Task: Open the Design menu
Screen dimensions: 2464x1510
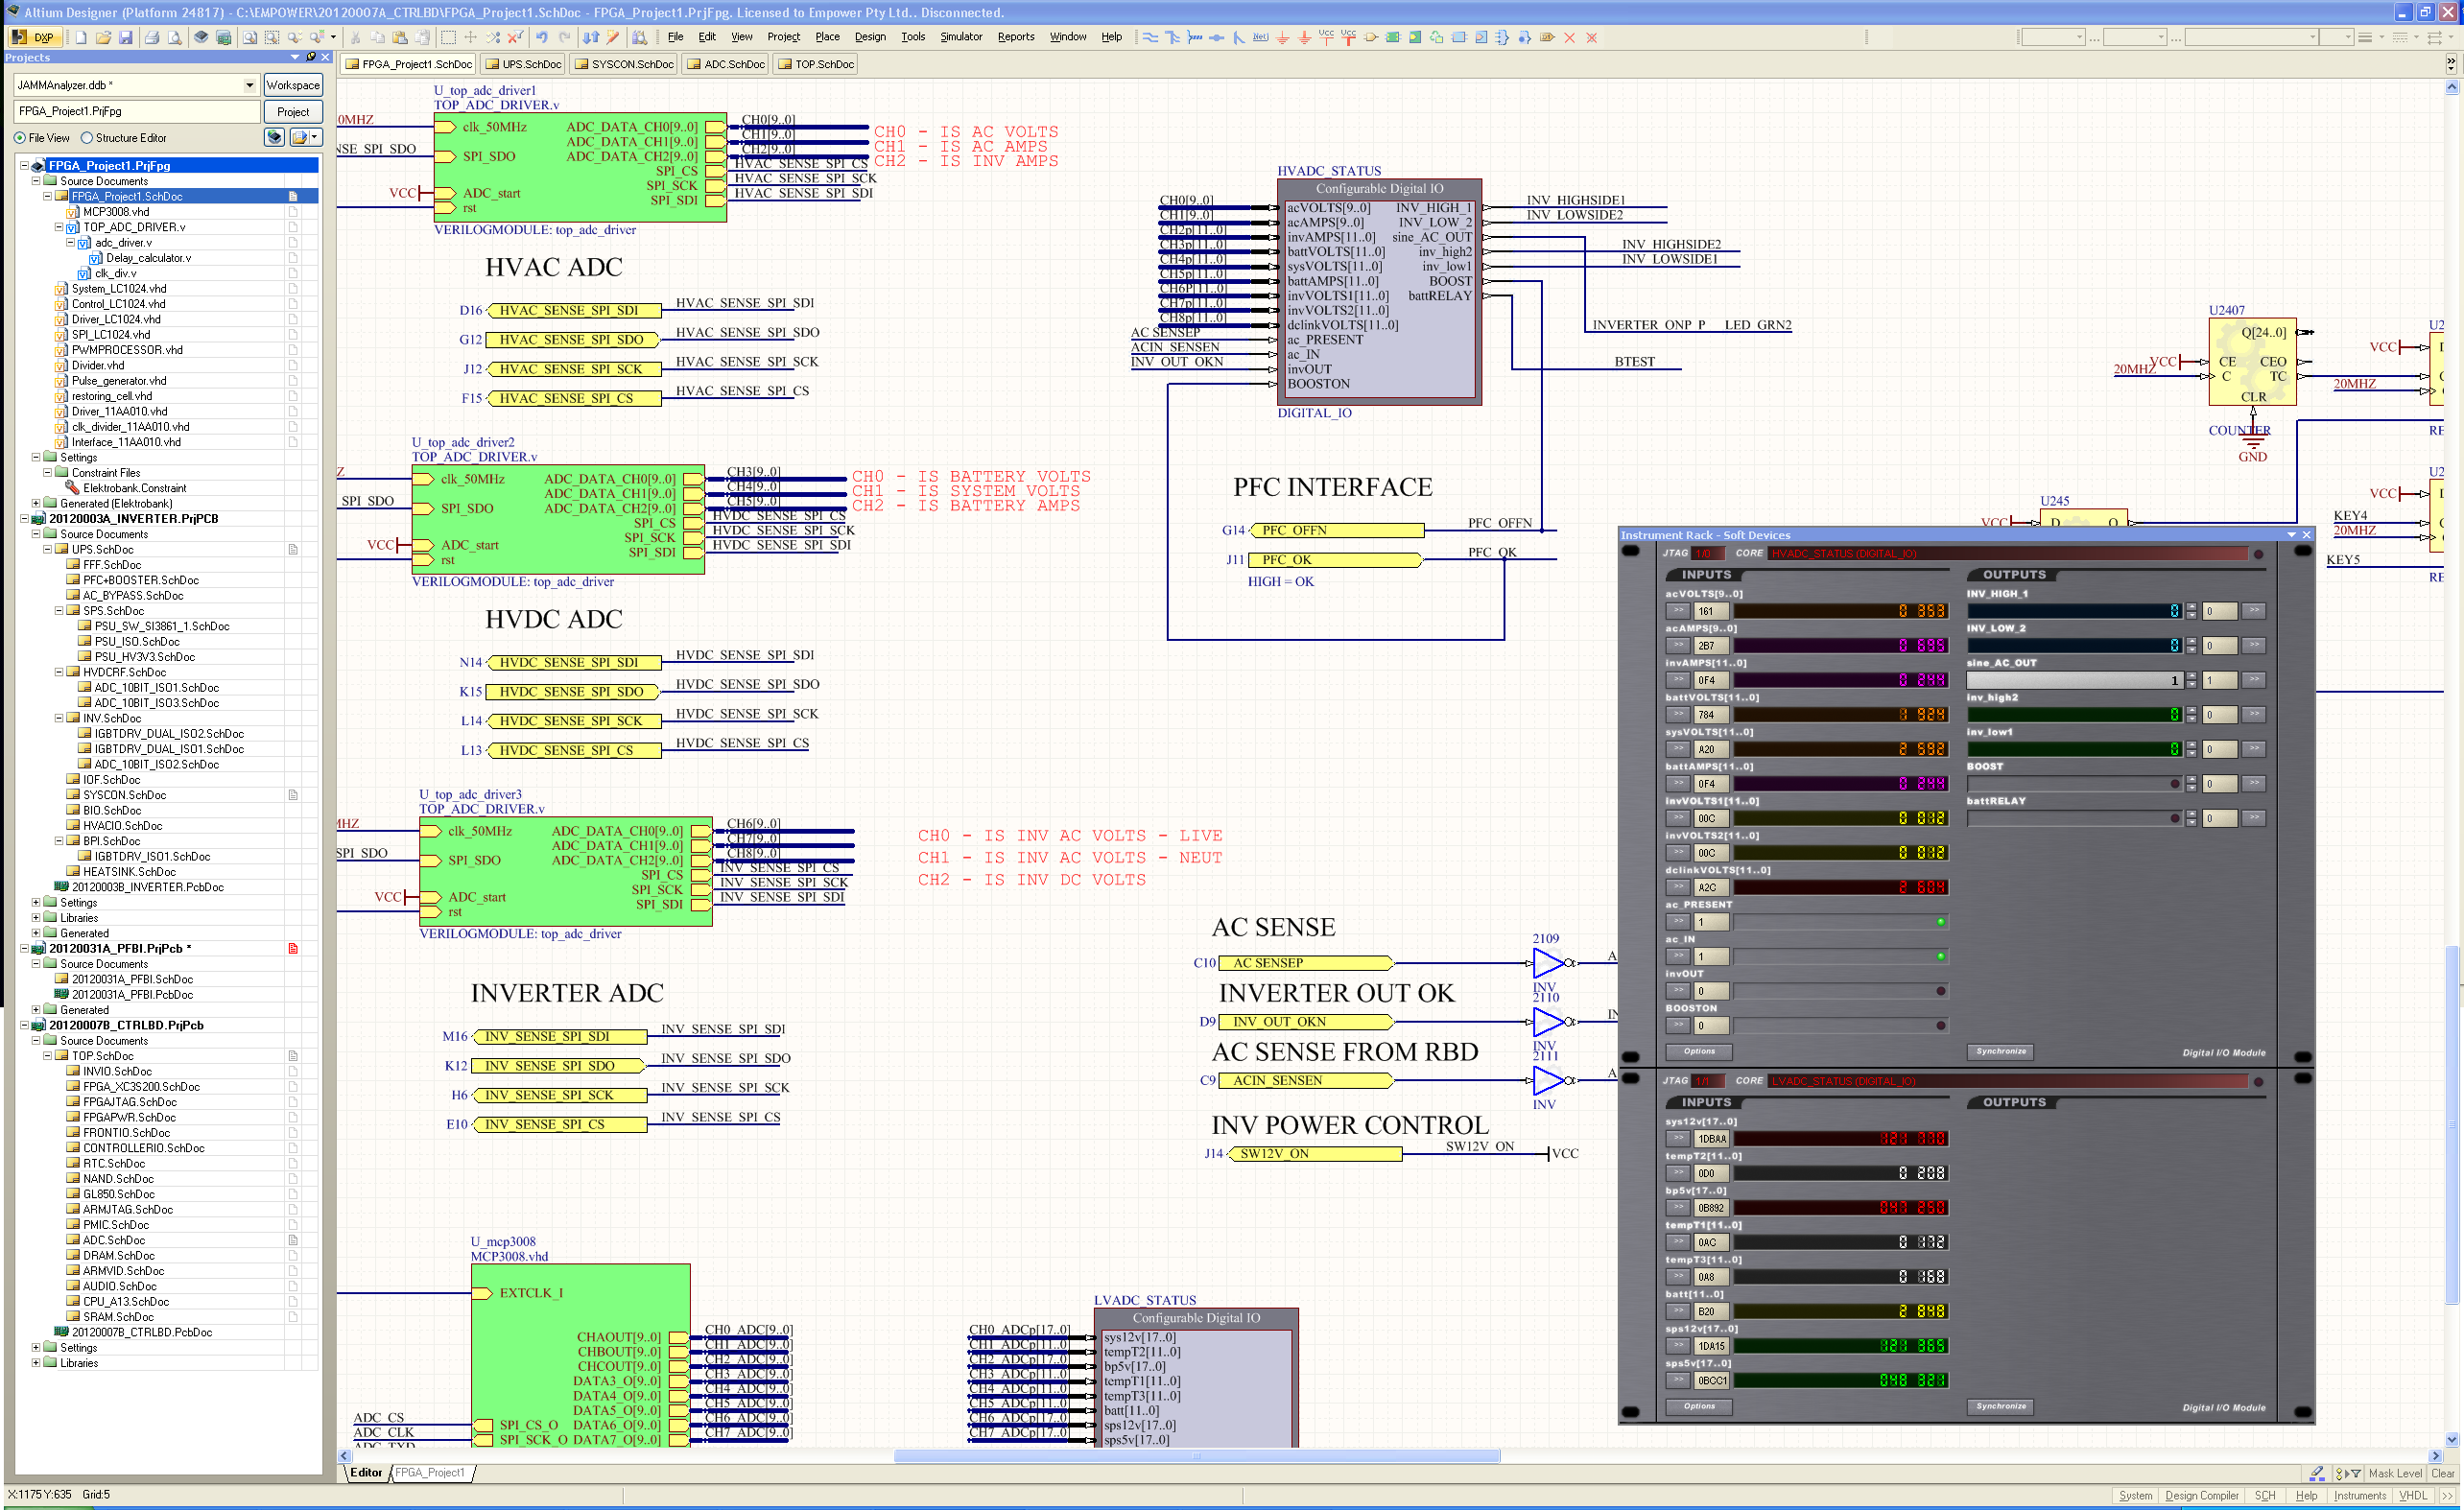Action: click(x=870, y=37)
